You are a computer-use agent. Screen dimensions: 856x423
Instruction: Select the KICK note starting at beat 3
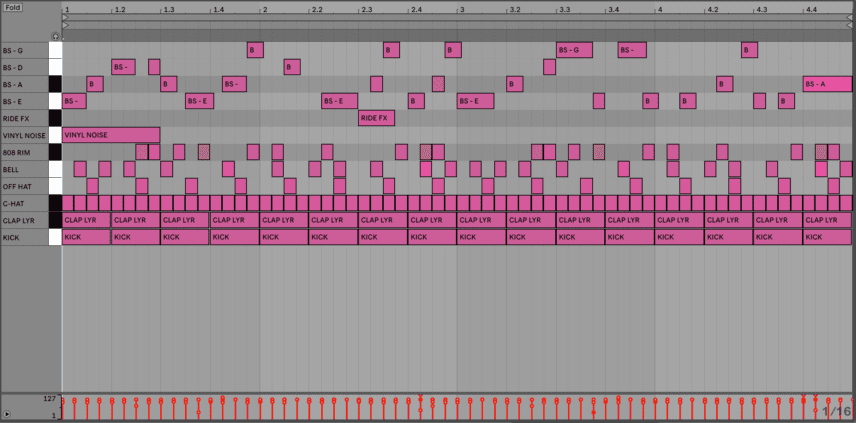(x=482, y=237)
